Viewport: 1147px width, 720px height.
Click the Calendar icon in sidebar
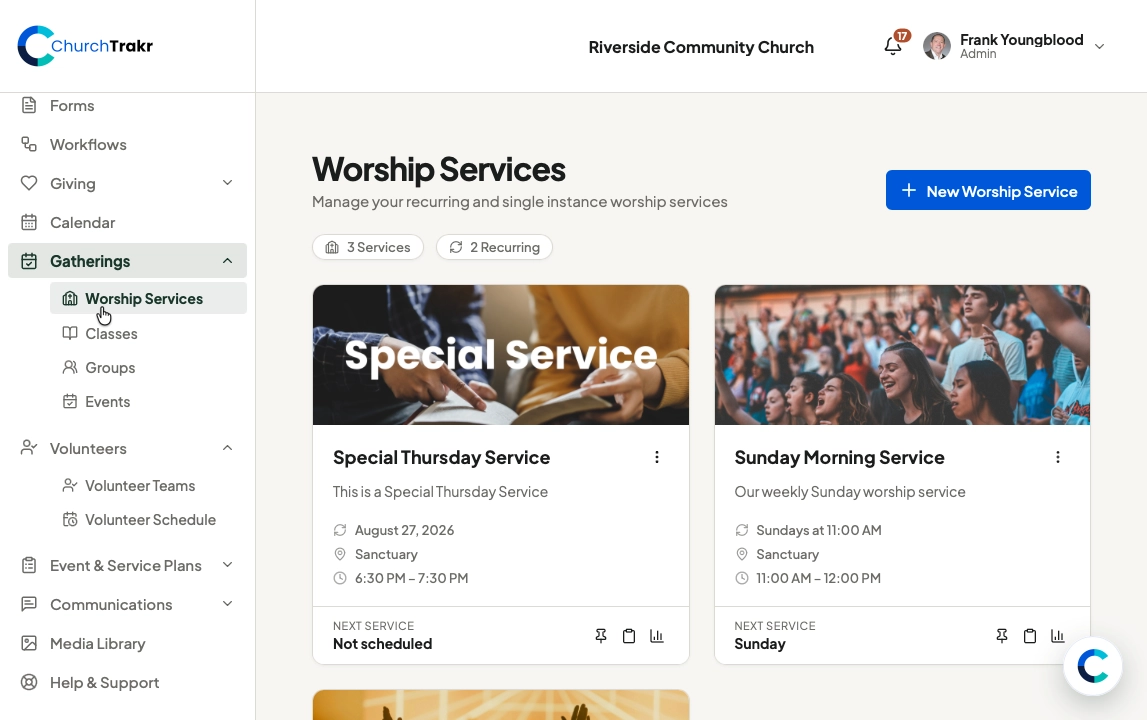coord(29,222)
